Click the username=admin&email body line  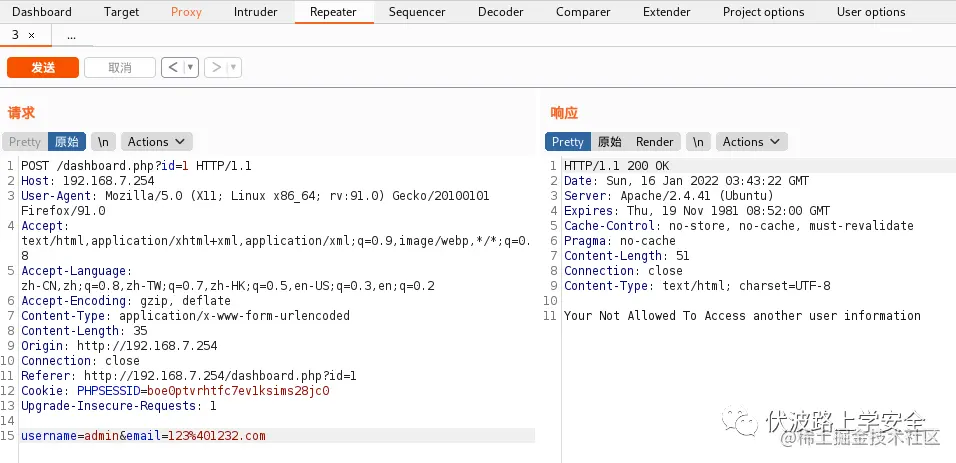click(143, 436)
